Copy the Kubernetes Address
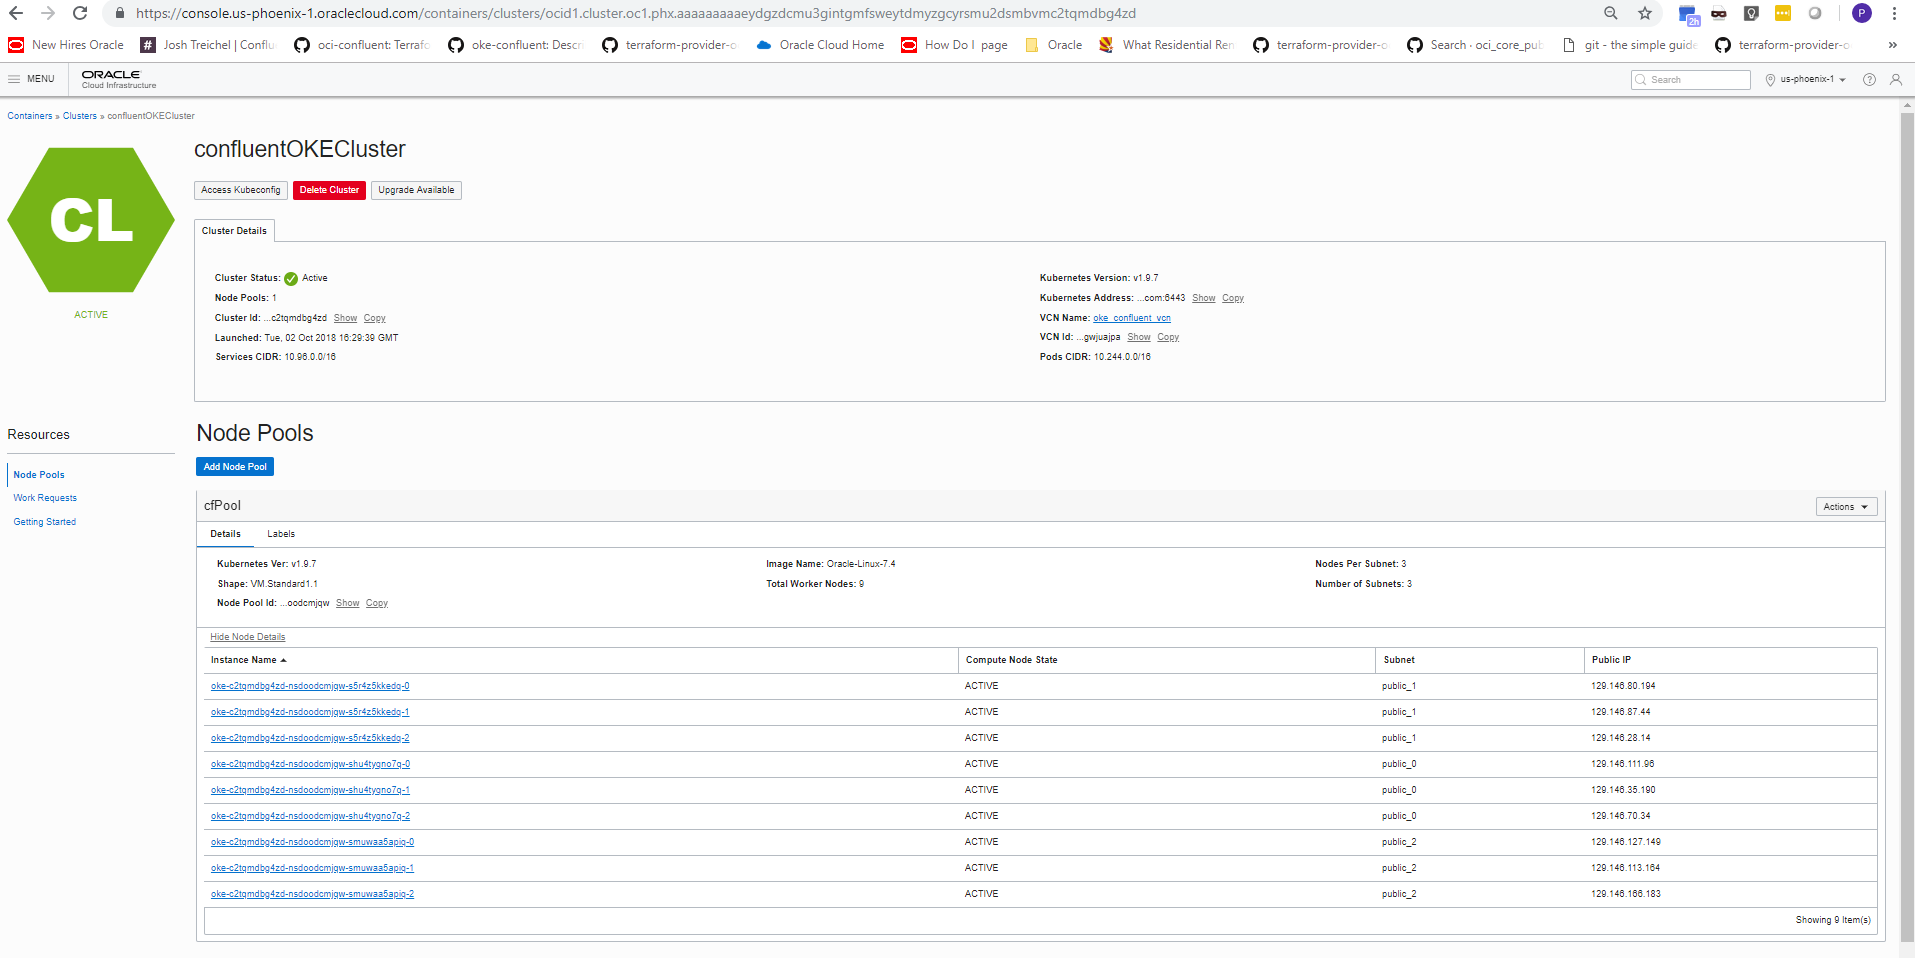 coord(1233,298)
